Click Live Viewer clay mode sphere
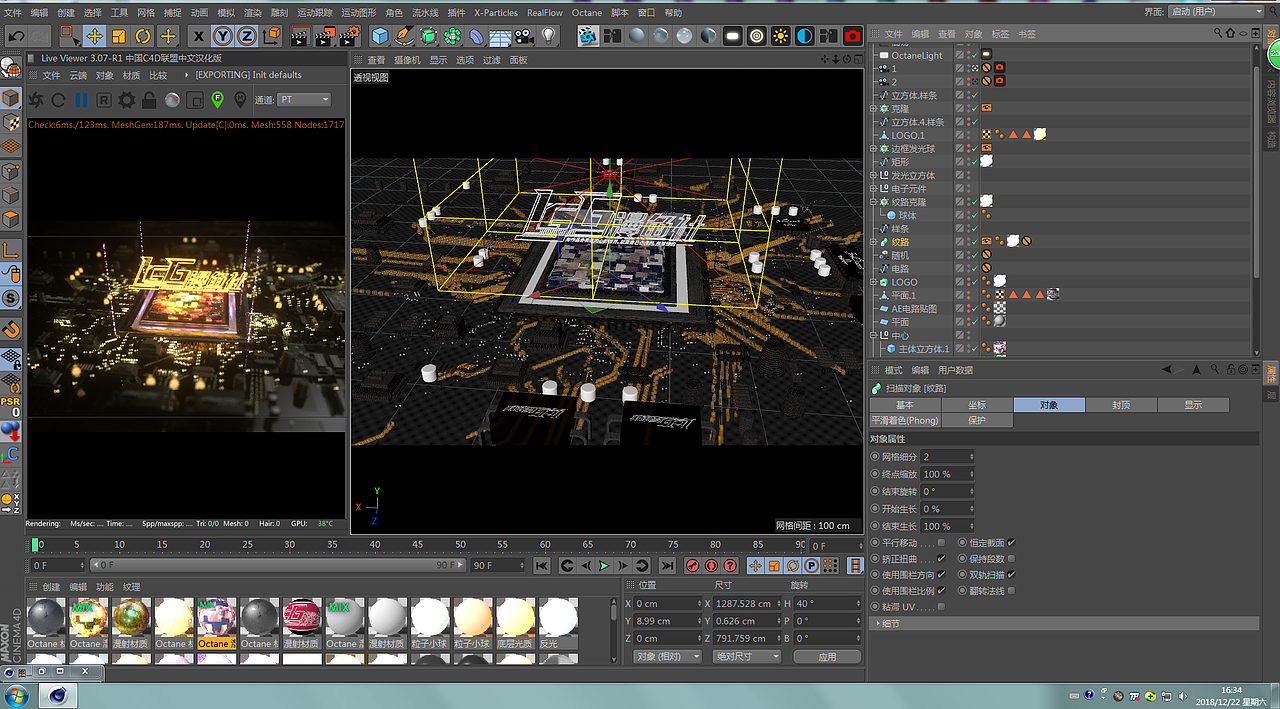The image size is (1280, 709). point(172,100)
